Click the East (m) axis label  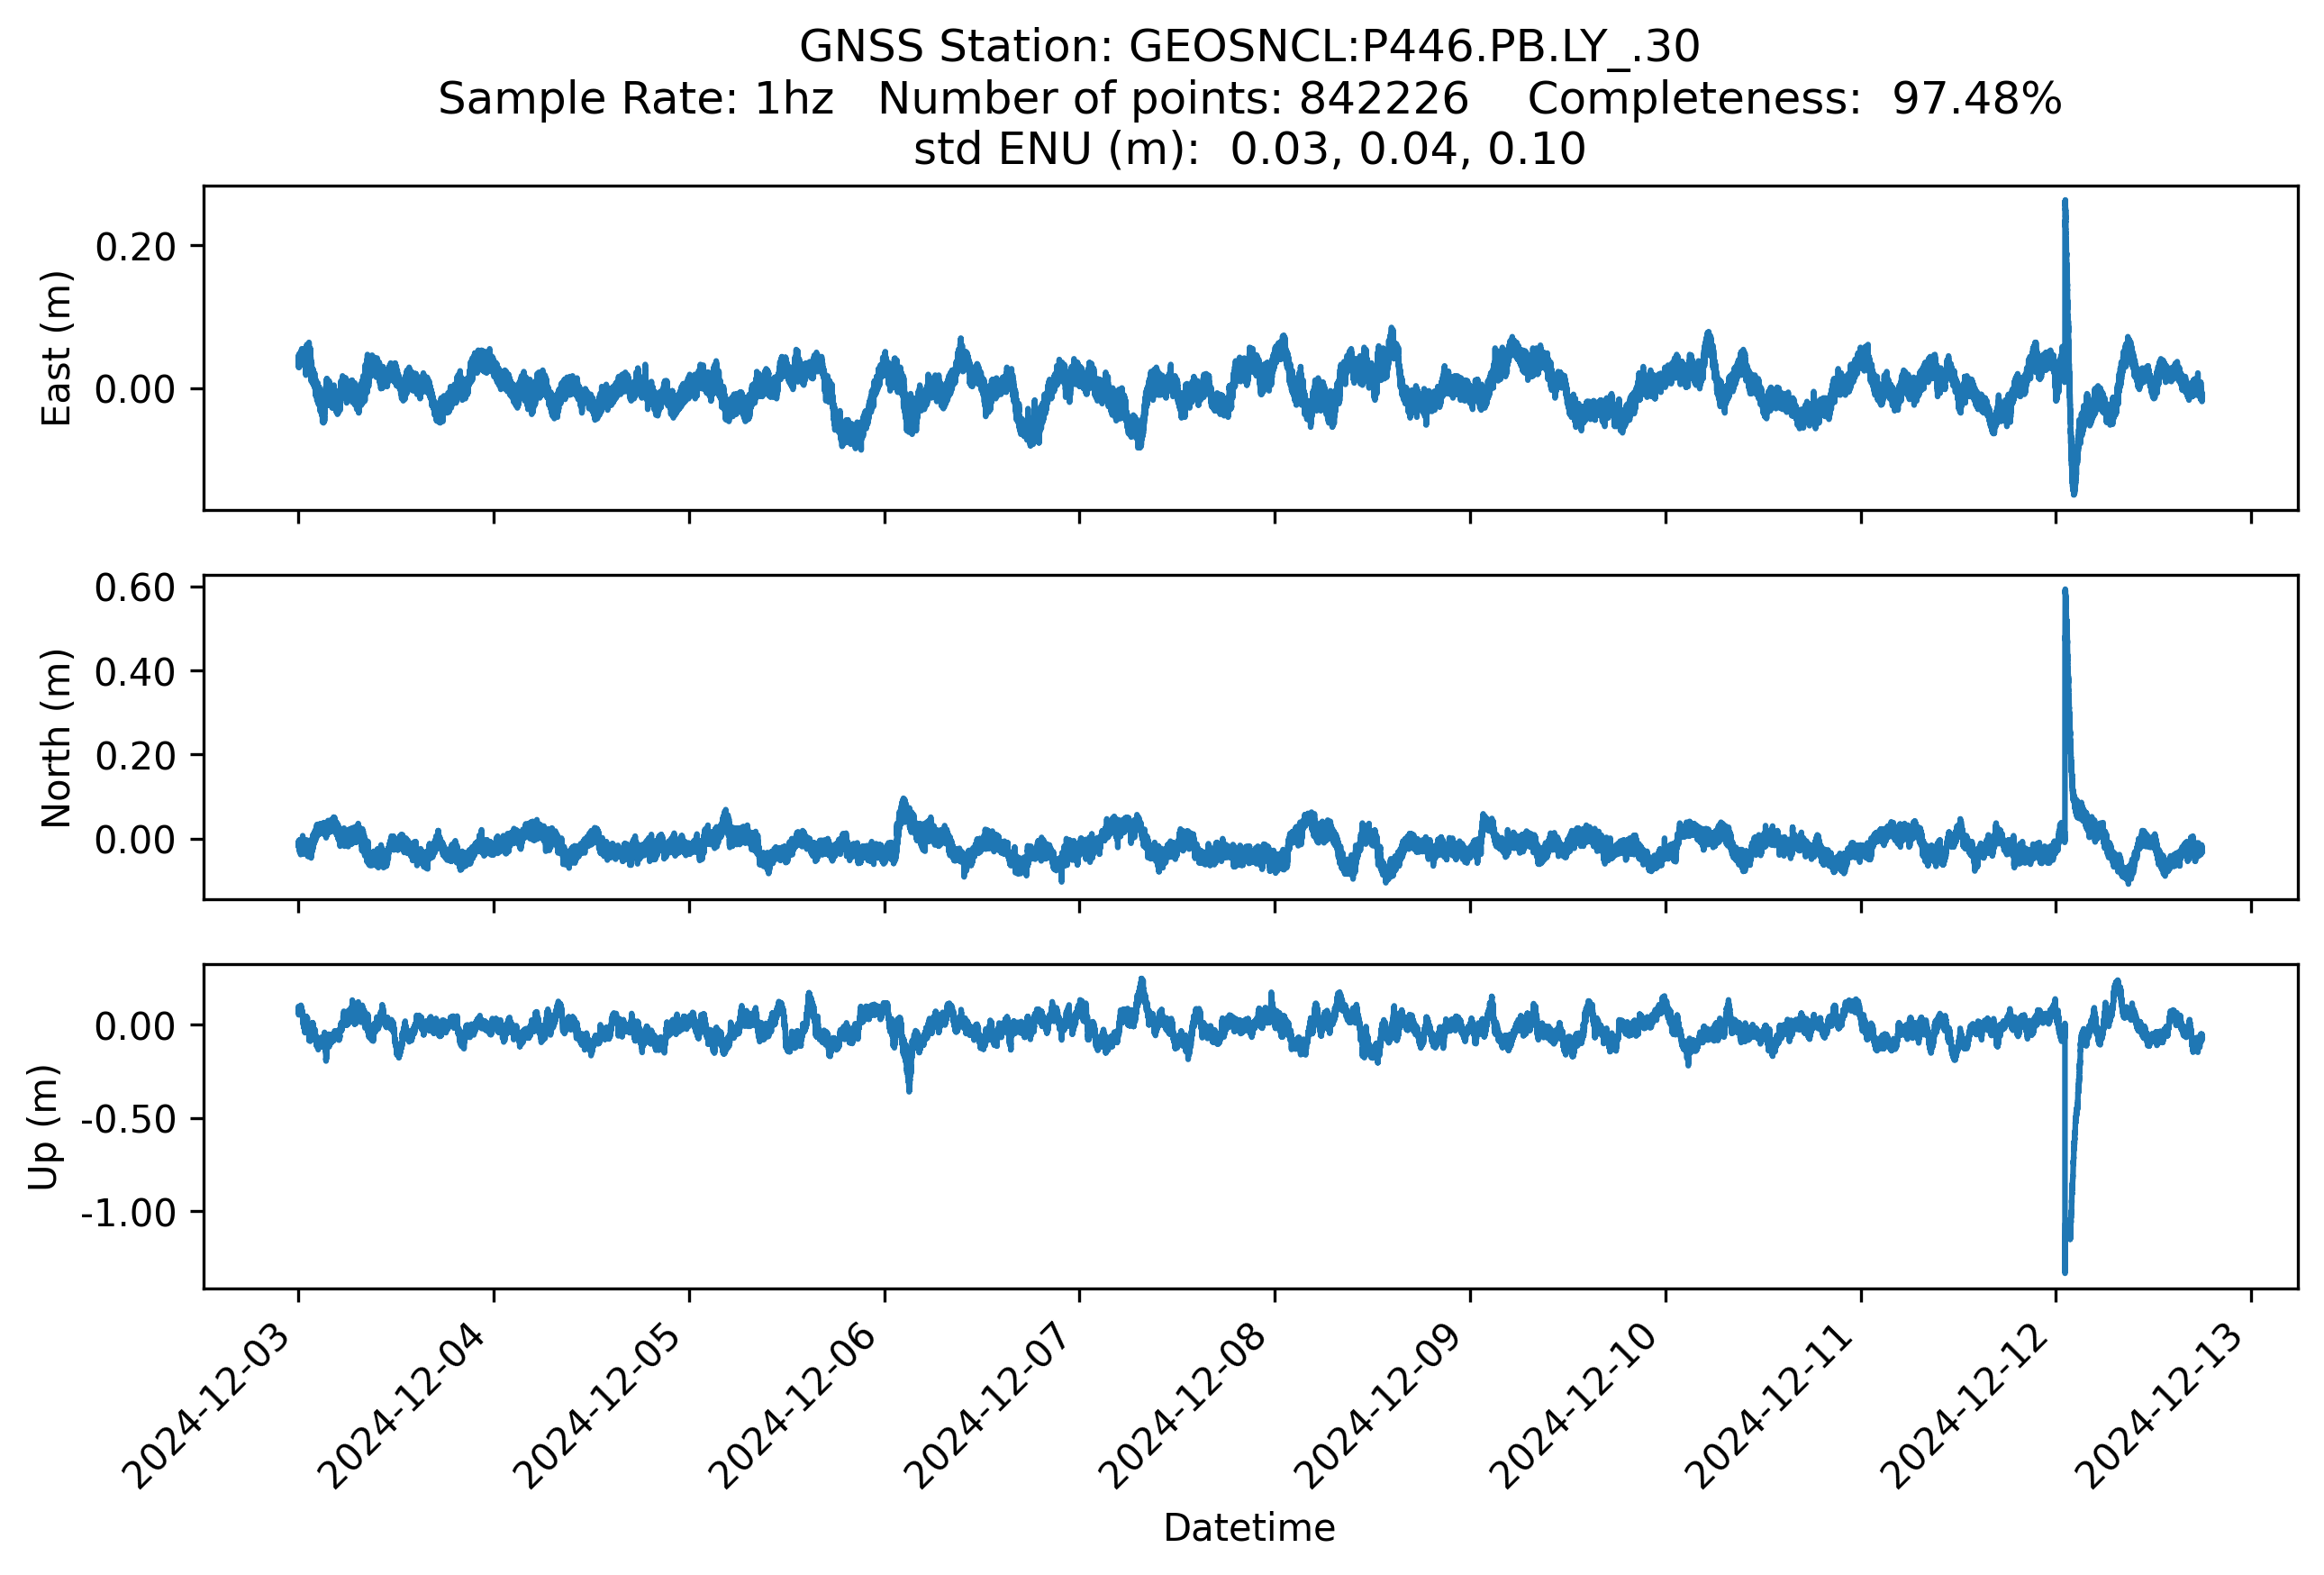pos(57,348)
